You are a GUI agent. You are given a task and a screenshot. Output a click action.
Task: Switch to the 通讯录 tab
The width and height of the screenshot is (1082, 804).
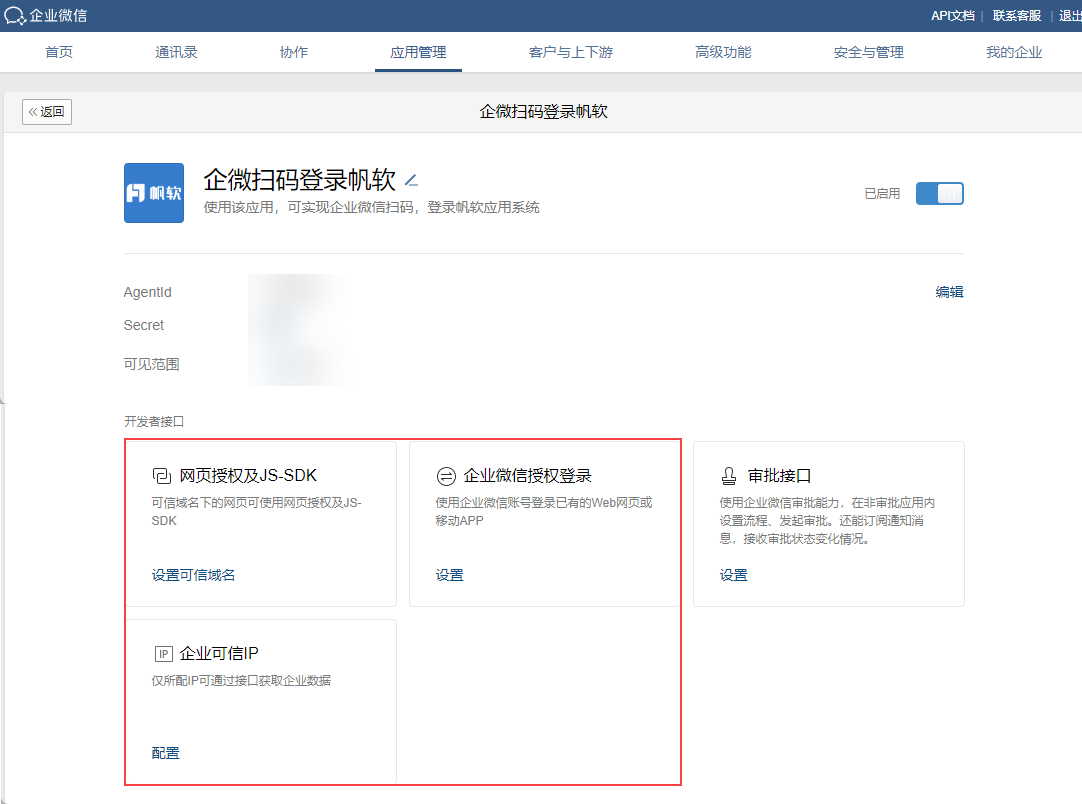click(x=176, y=52)
